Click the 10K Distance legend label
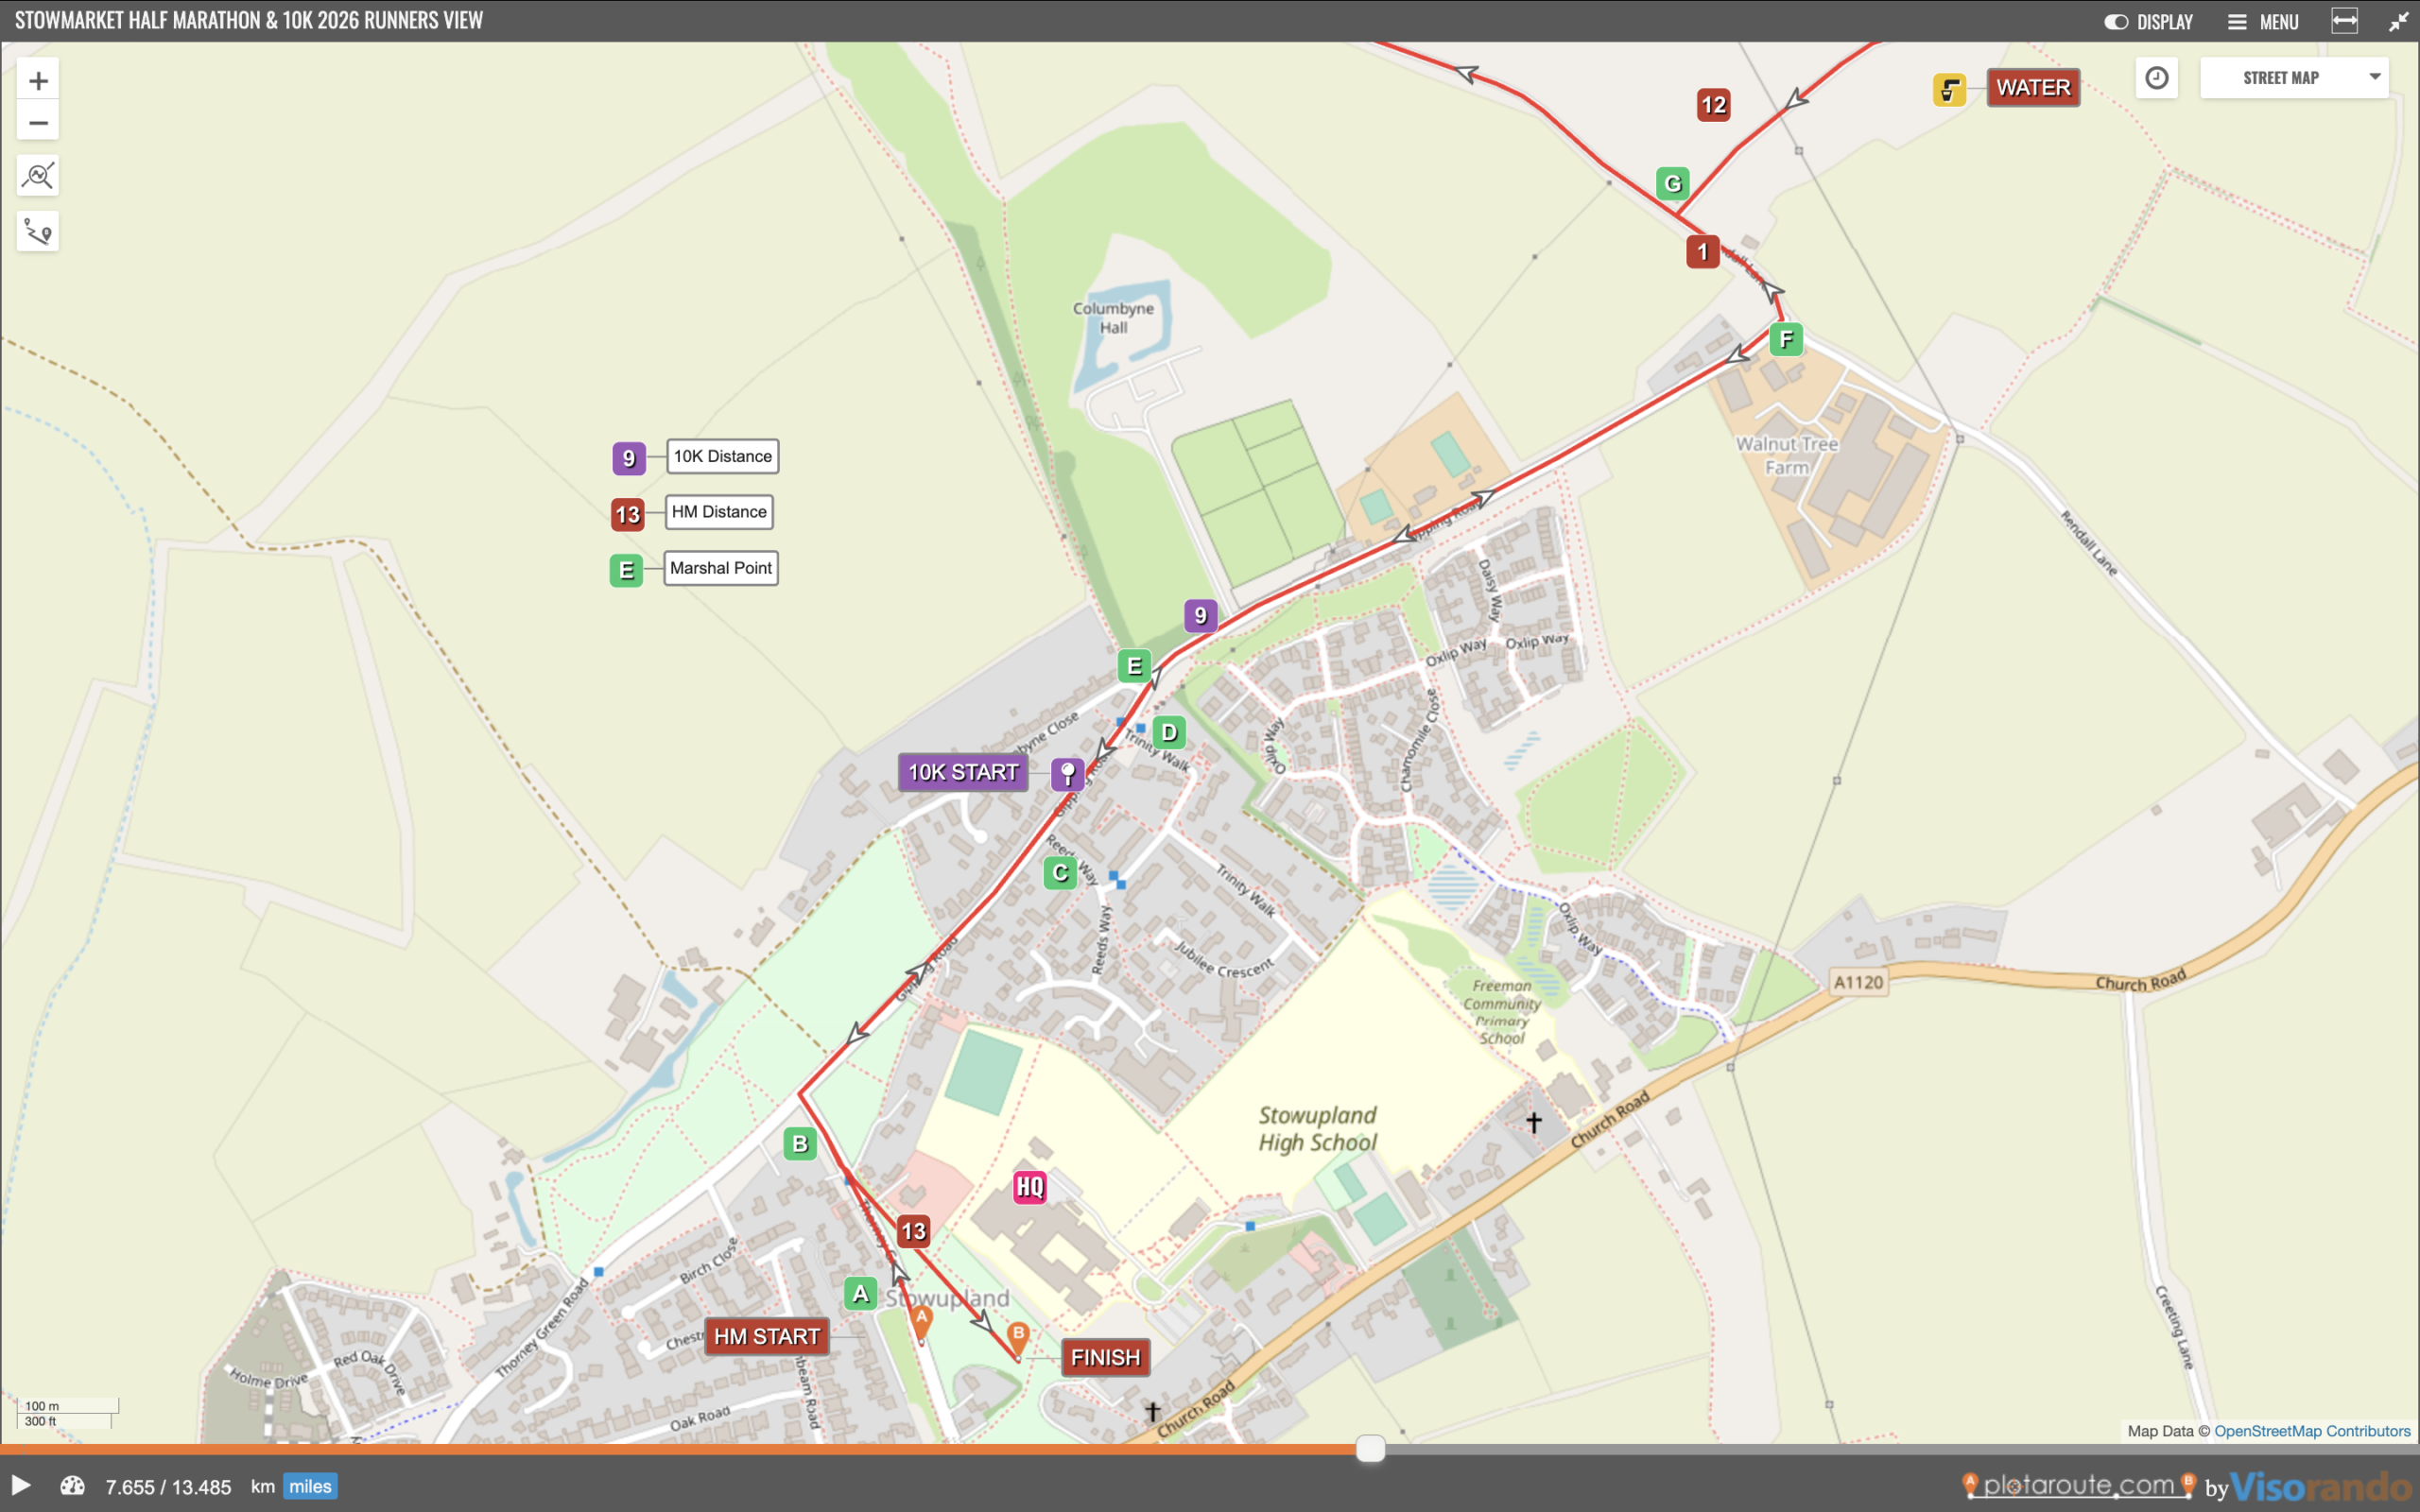Image resolution: width=2420 pixels, height=1512 pixels. (722, 456)
